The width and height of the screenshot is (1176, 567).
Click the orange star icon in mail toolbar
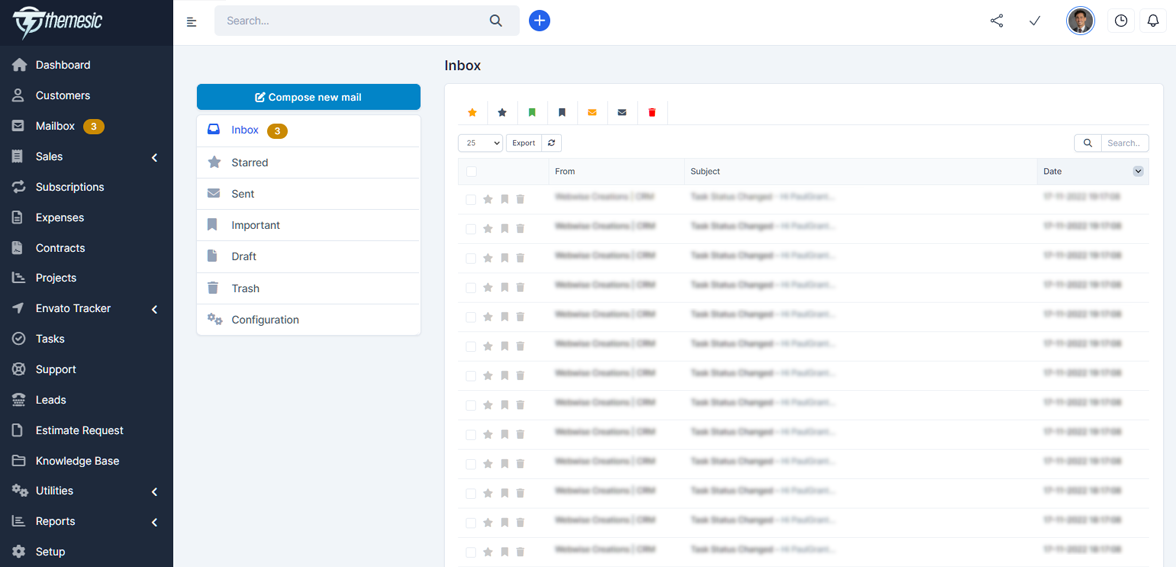472,113
